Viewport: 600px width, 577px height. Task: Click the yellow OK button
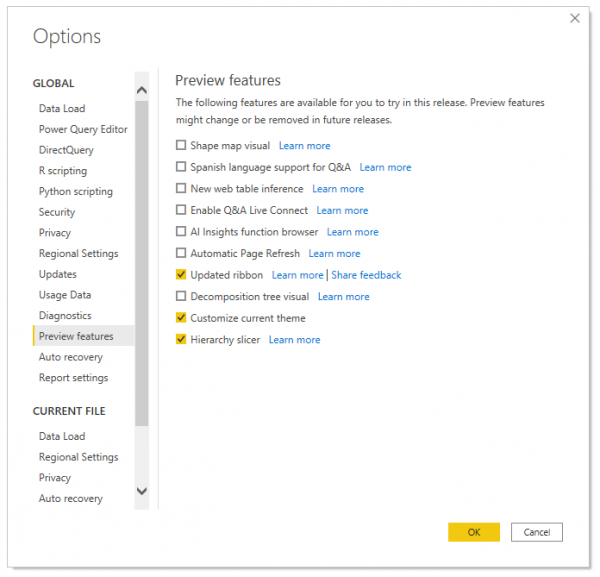pos(474,532)
